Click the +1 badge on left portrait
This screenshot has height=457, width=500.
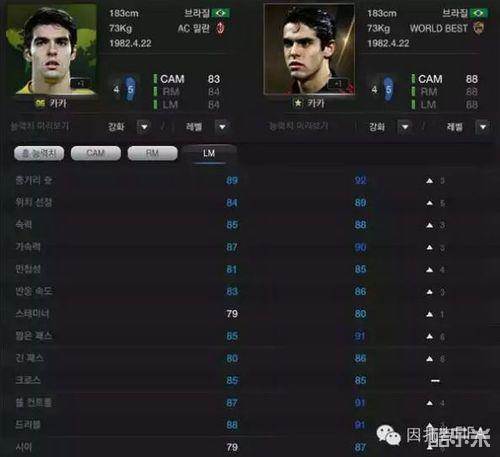(80, 83)
